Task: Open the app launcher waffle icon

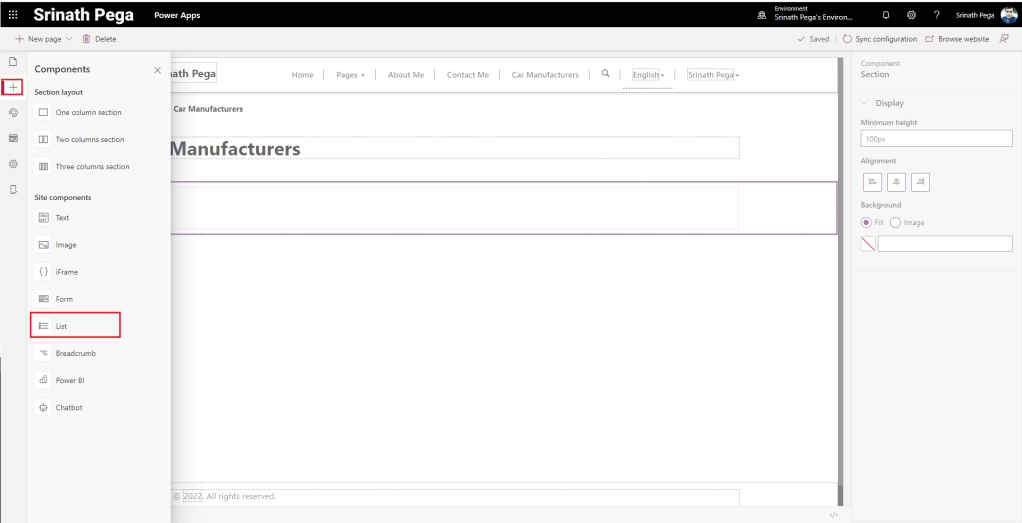Action: 13,15
